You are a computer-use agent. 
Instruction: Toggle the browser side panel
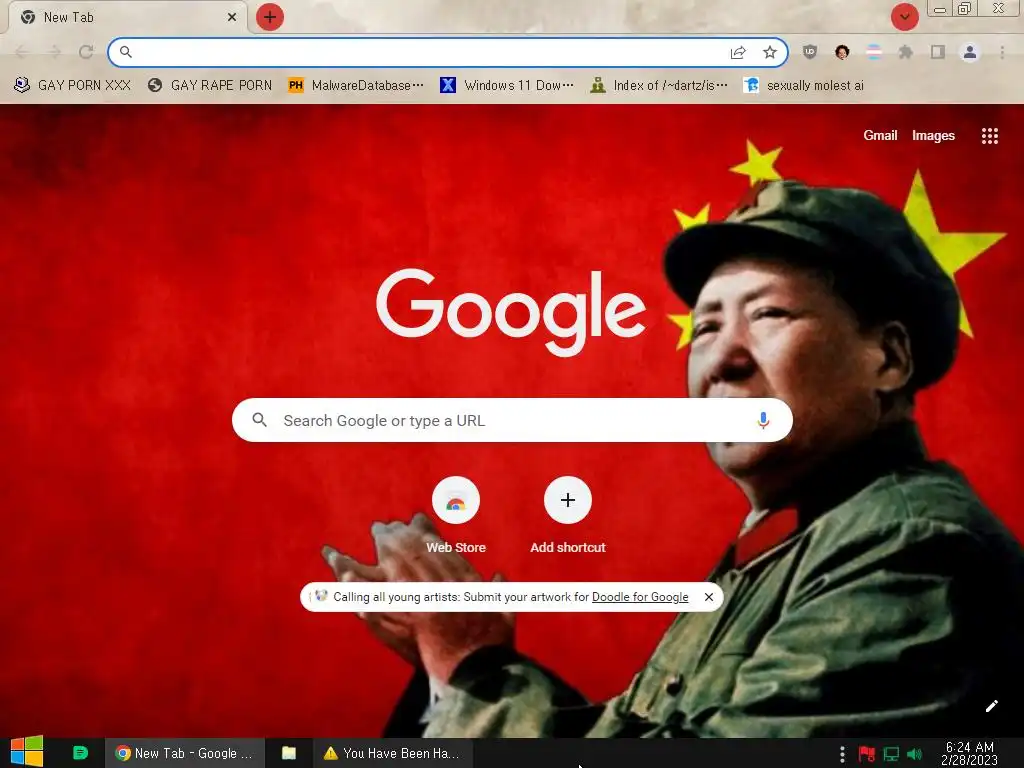point(938,52)
